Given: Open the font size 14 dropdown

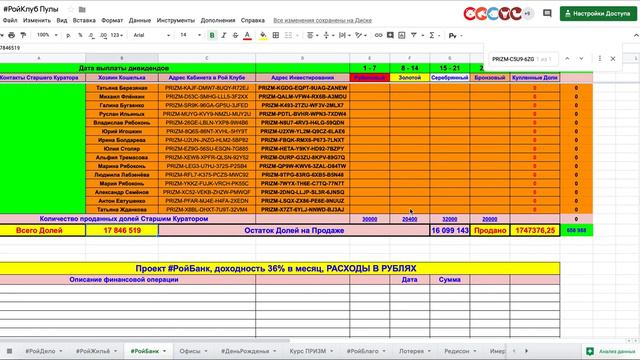Looking at the screenshot, I should click(x=191, y=36).
